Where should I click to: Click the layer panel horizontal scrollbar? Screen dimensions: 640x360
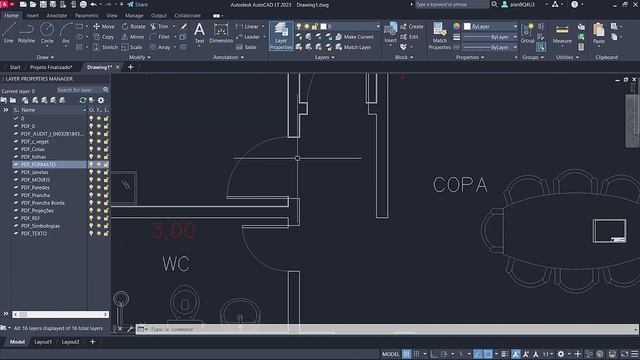click(60, 314)
